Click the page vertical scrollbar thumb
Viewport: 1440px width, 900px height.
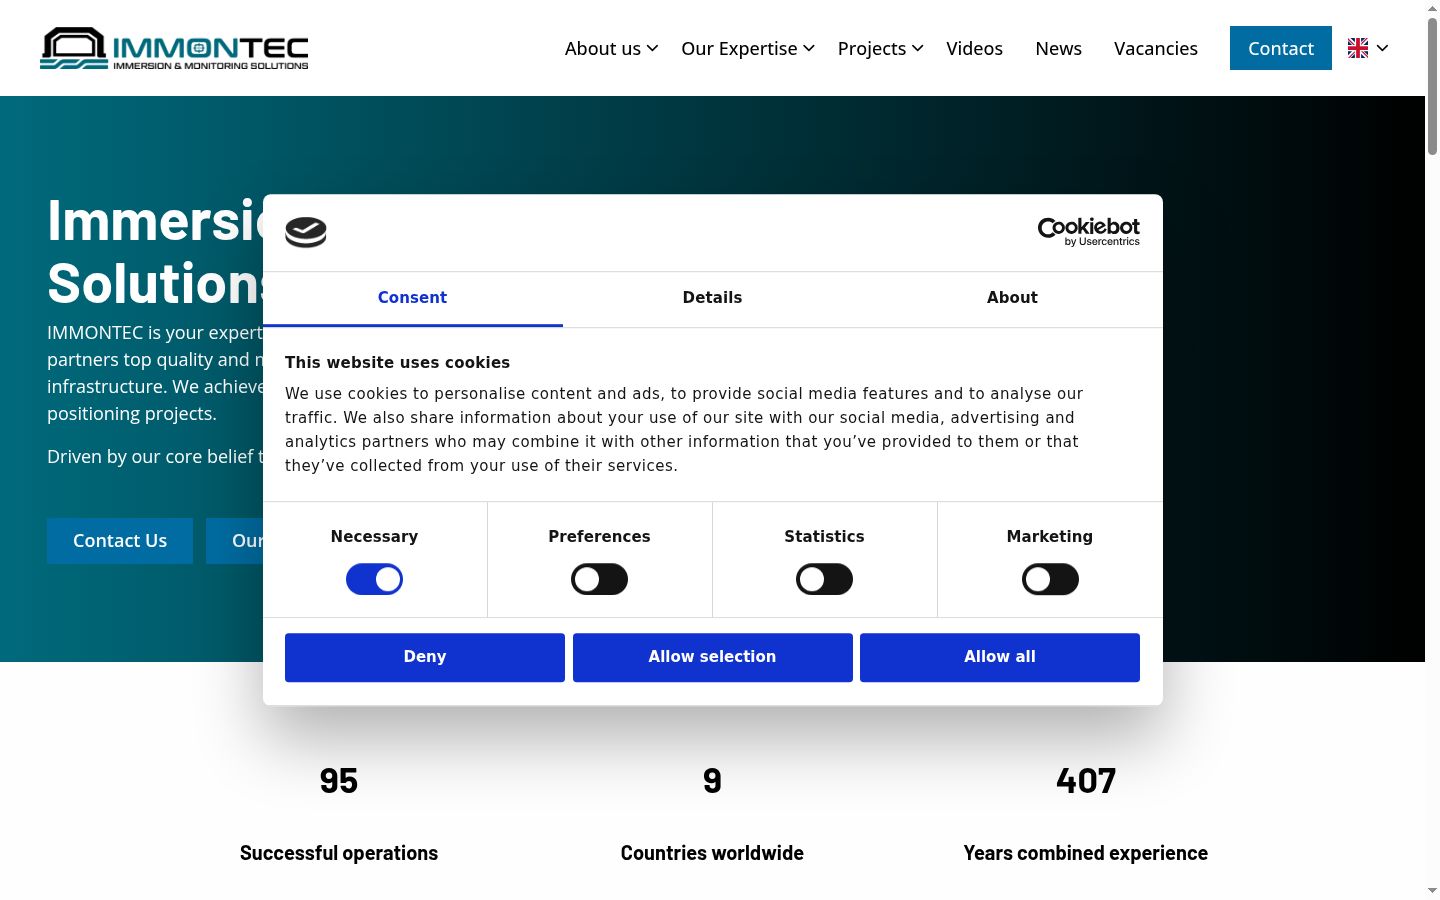point(1432,86)
